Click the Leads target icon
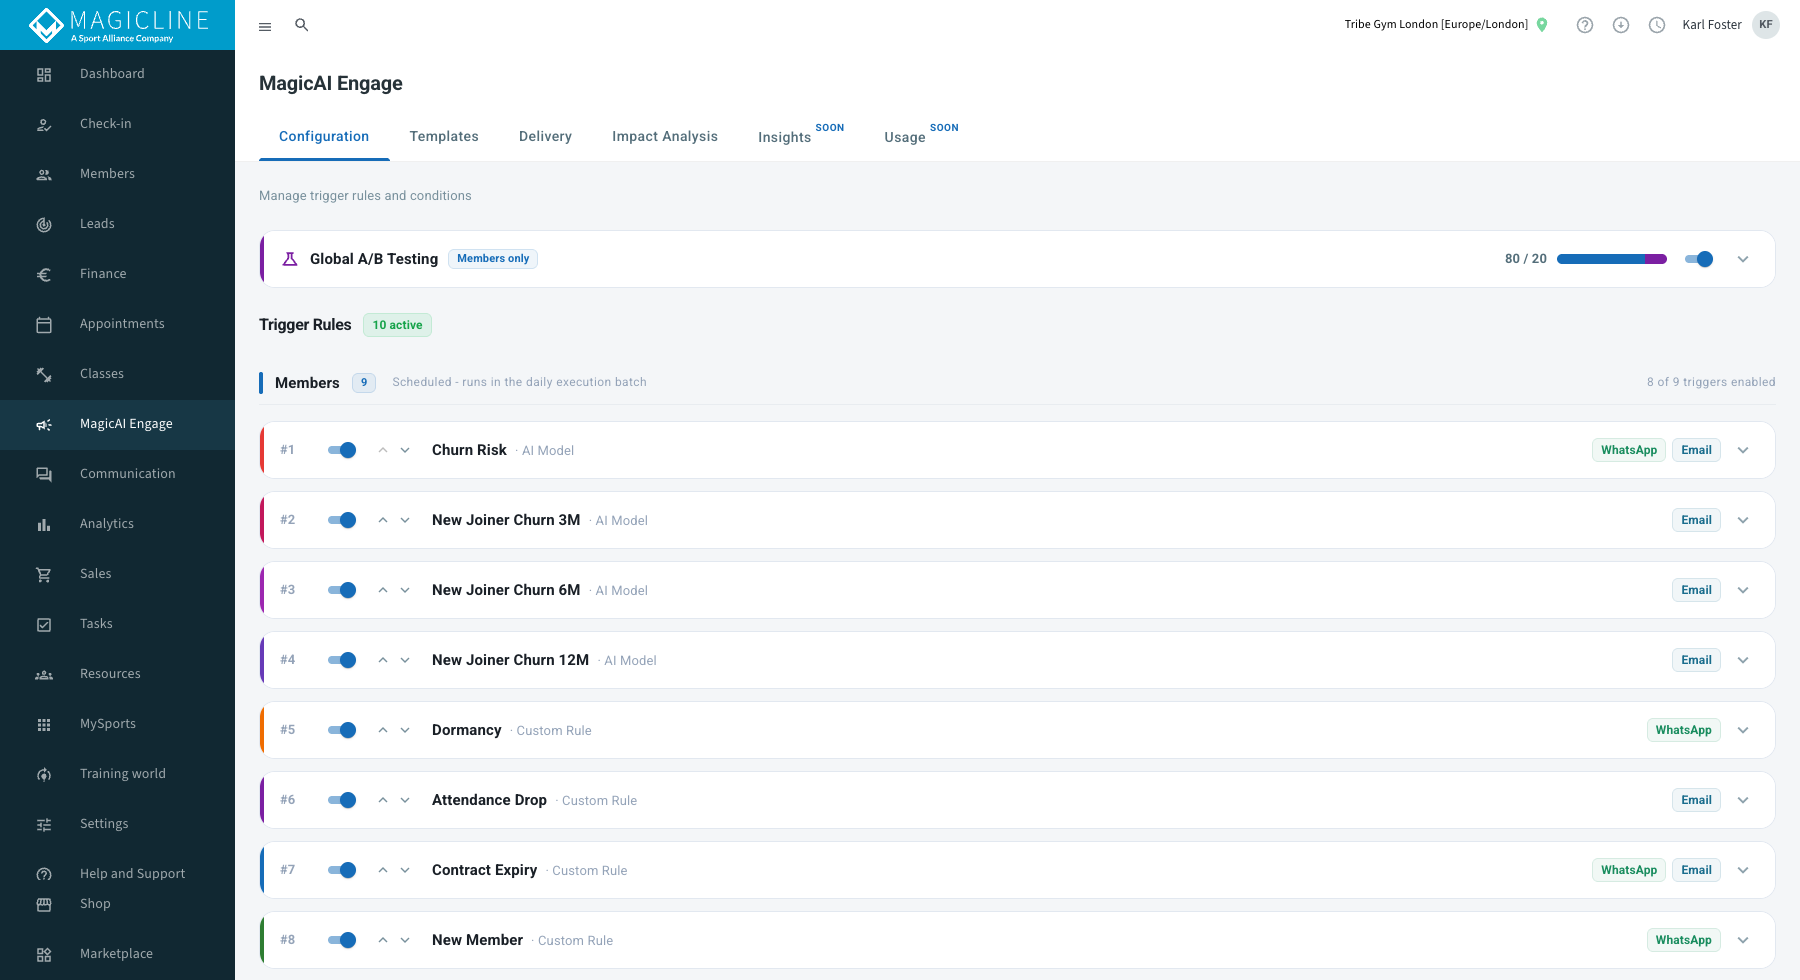This screenshot has width=1800, height=980. coord(44,224)
